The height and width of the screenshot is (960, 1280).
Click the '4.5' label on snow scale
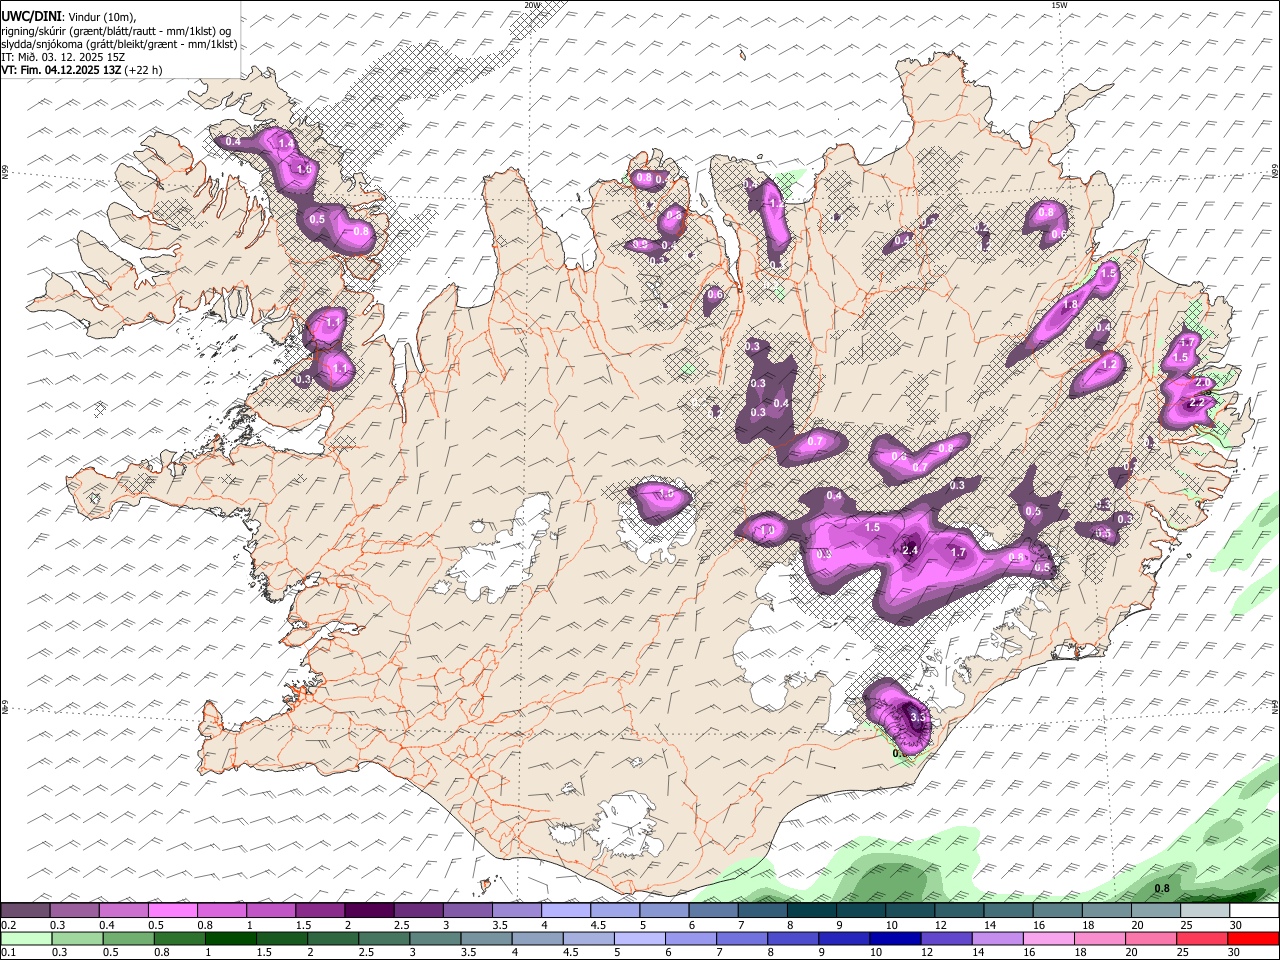597,925
